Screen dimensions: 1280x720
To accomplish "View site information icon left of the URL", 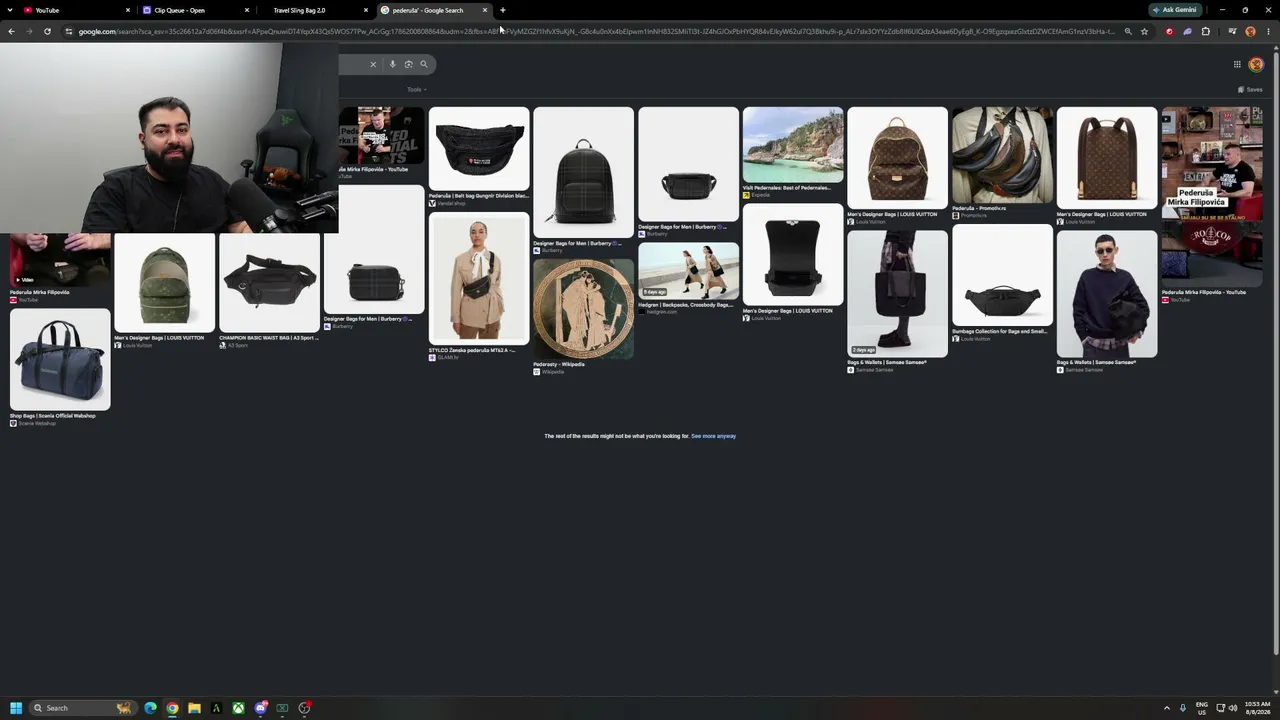I will click(68, 31).
